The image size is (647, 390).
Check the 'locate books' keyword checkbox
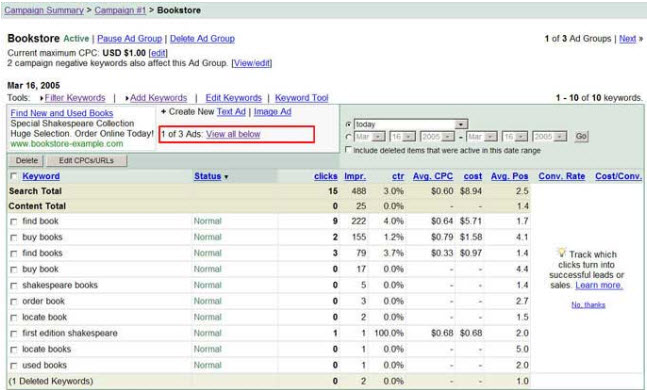14,350
